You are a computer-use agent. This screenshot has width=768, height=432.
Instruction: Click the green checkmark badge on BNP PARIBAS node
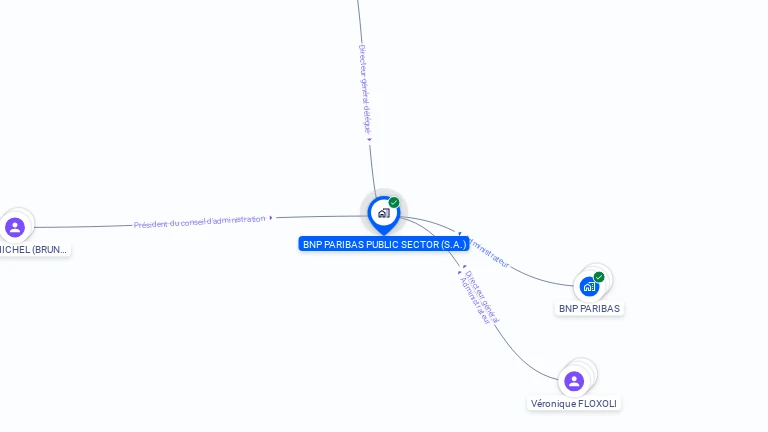pyautogui.click(x=599, y=277)
